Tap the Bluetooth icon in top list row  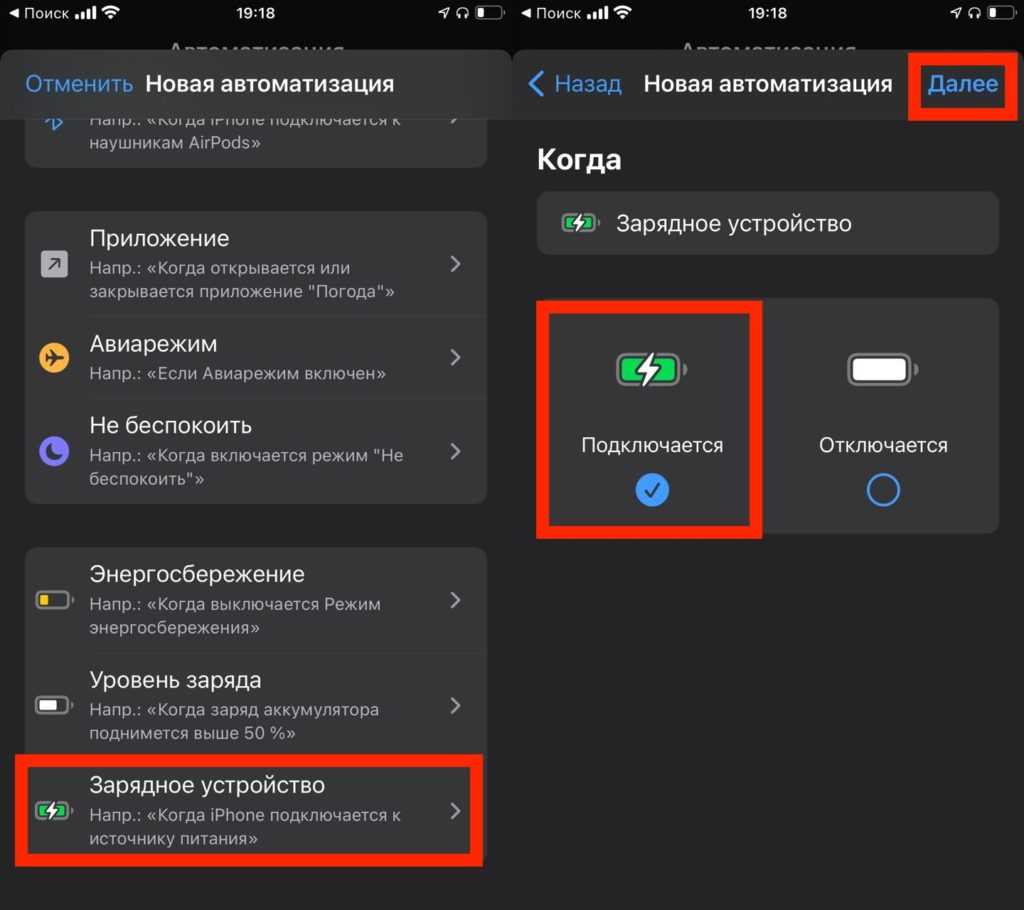54,120
